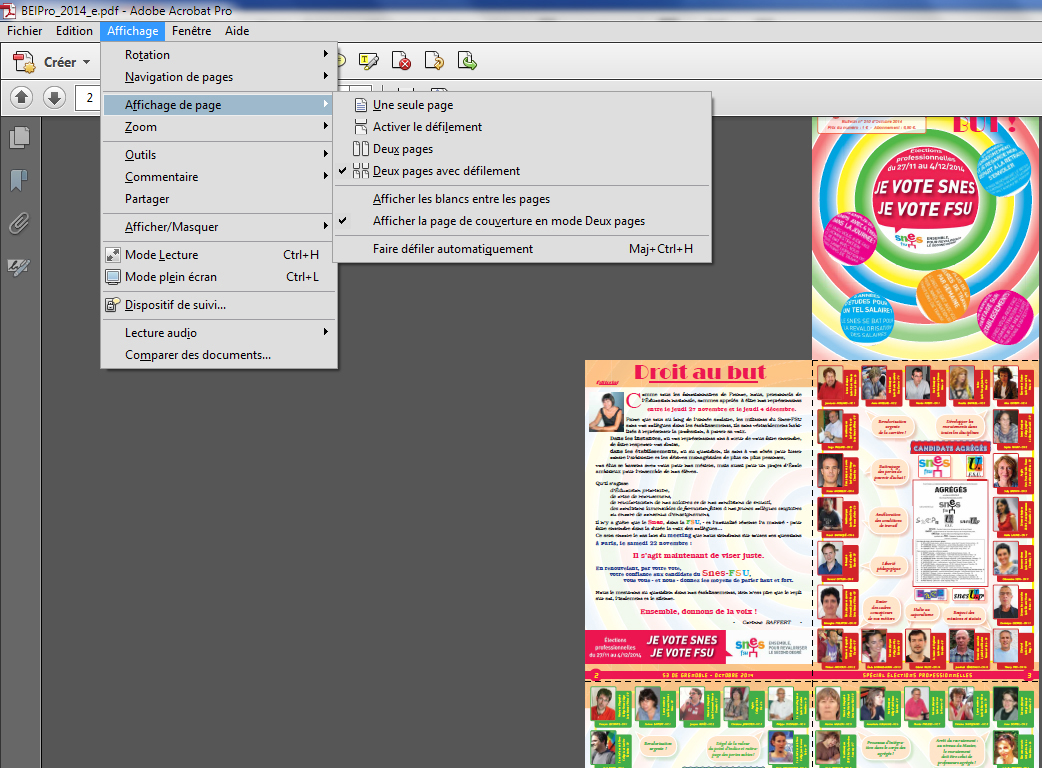Image resolution: width=1042 pixels, height=768 pixels.
Task: Click the page number input field
Action: tap(88, 97)
